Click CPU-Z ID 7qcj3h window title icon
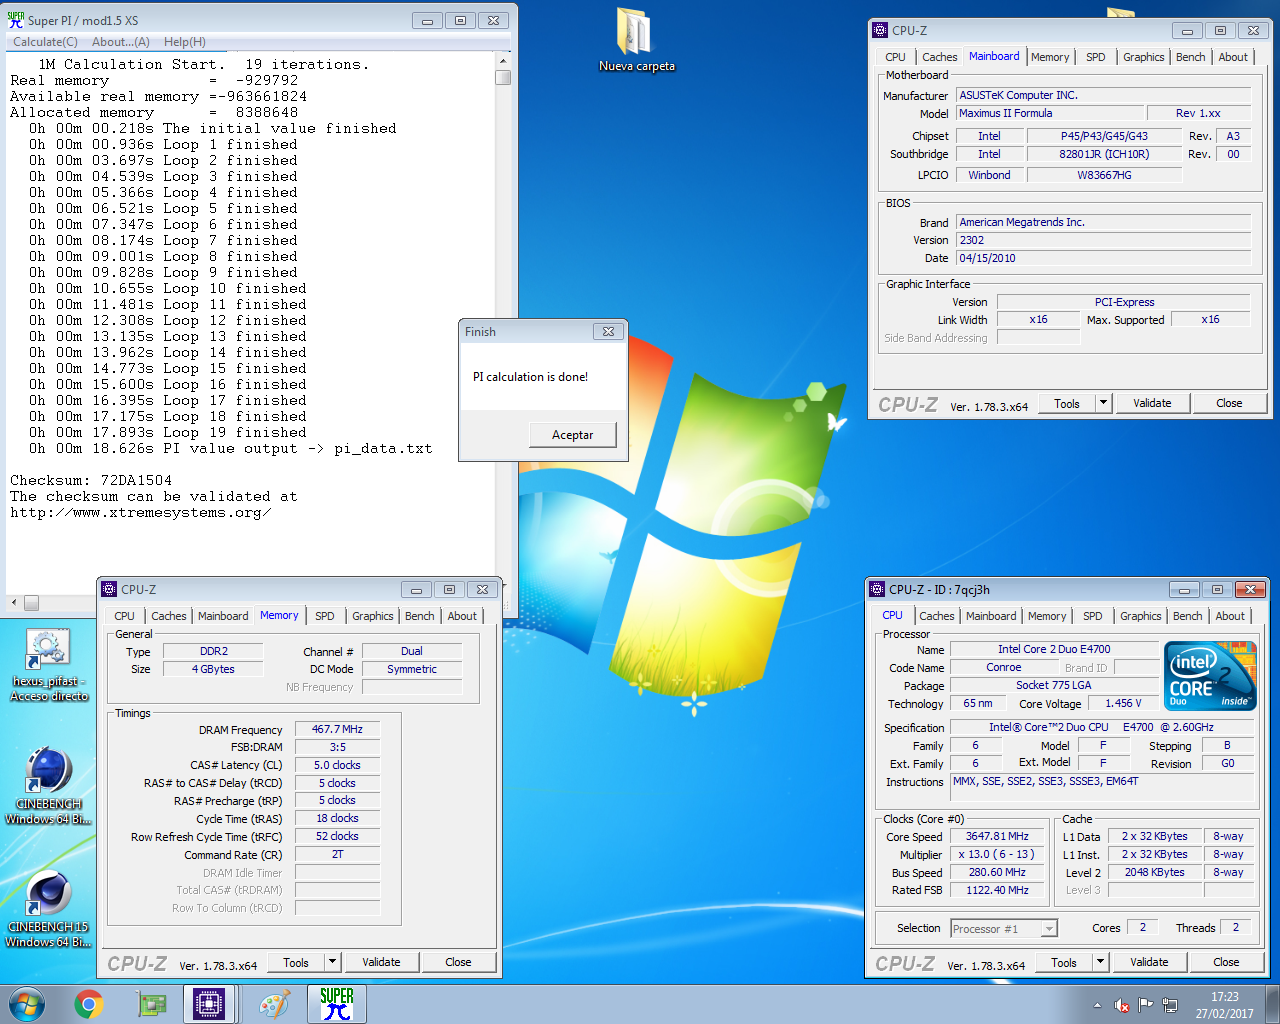Screen dimensions: 1280x1024 (x=877, y=589)
